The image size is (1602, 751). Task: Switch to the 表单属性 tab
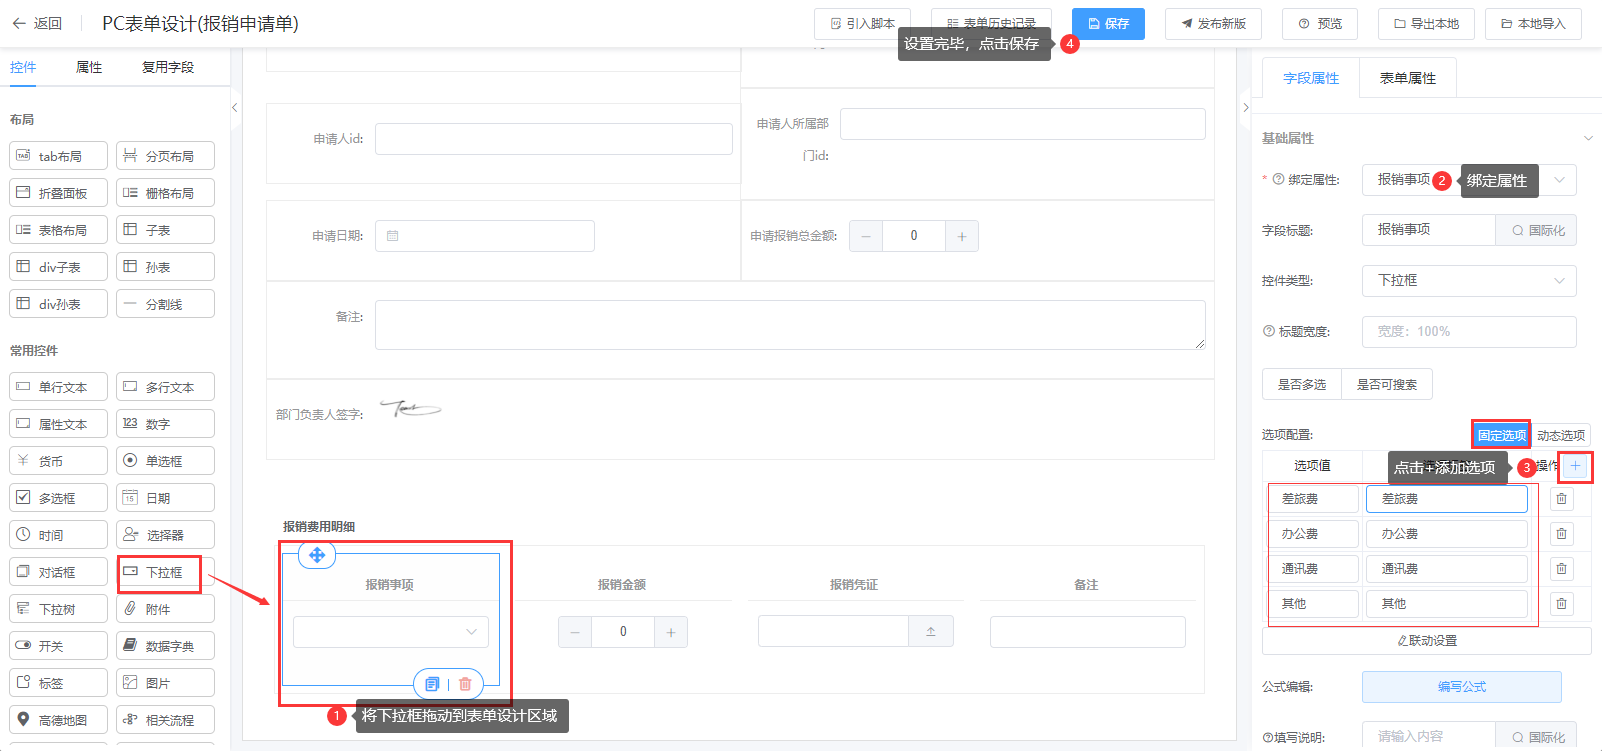point(1408,78)
